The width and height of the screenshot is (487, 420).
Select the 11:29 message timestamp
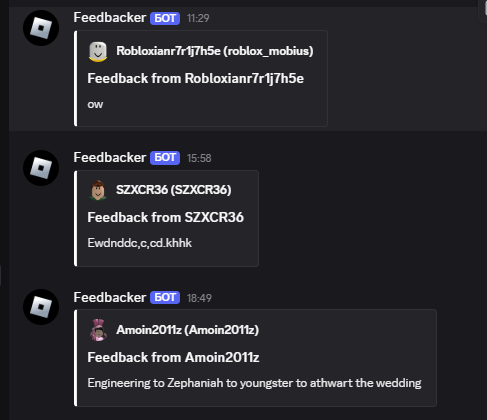pyautogui.click(x=198, y=18)
